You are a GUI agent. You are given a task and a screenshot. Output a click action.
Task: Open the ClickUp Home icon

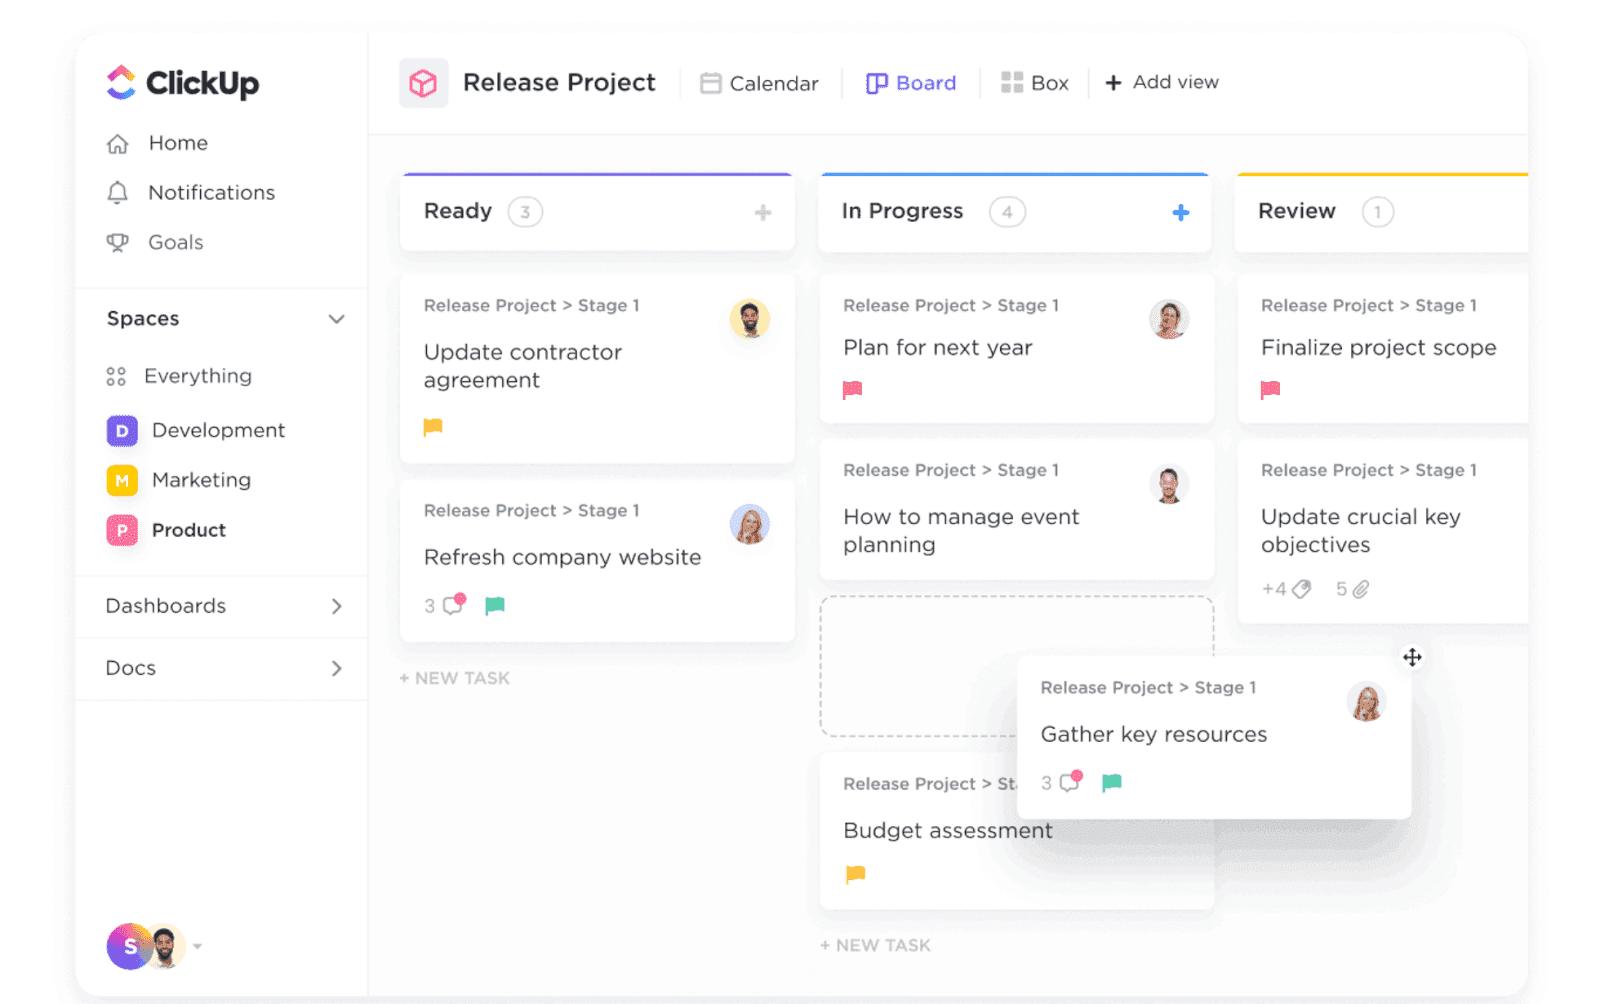click(x=117, y=143)
